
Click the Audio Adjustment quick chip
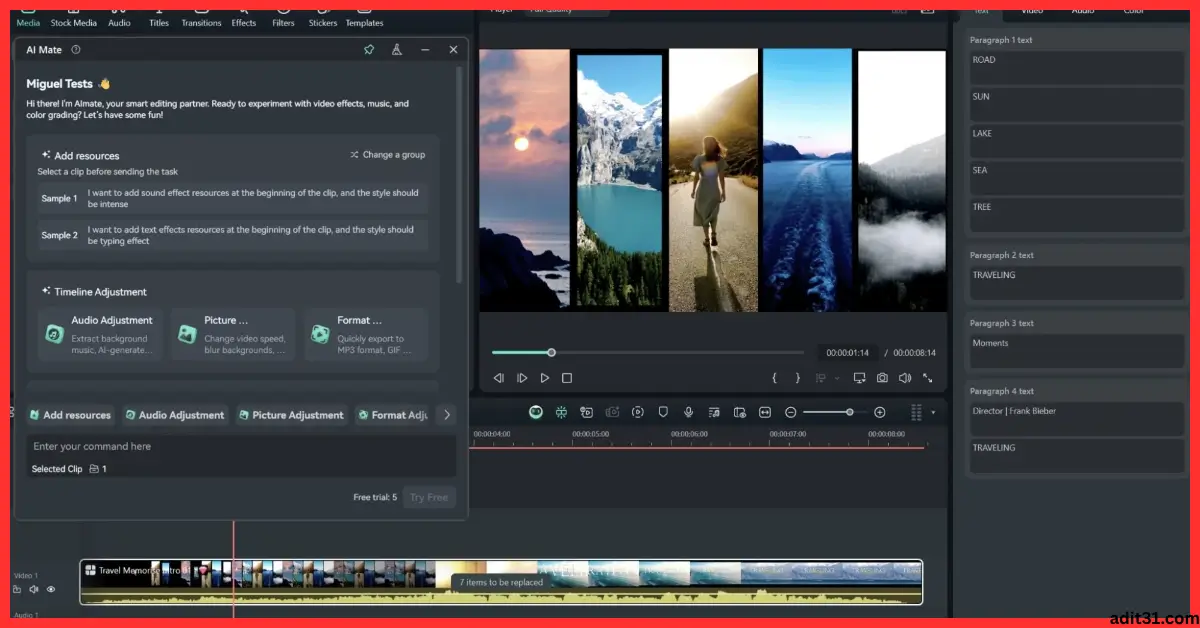[x=175, y=415]
